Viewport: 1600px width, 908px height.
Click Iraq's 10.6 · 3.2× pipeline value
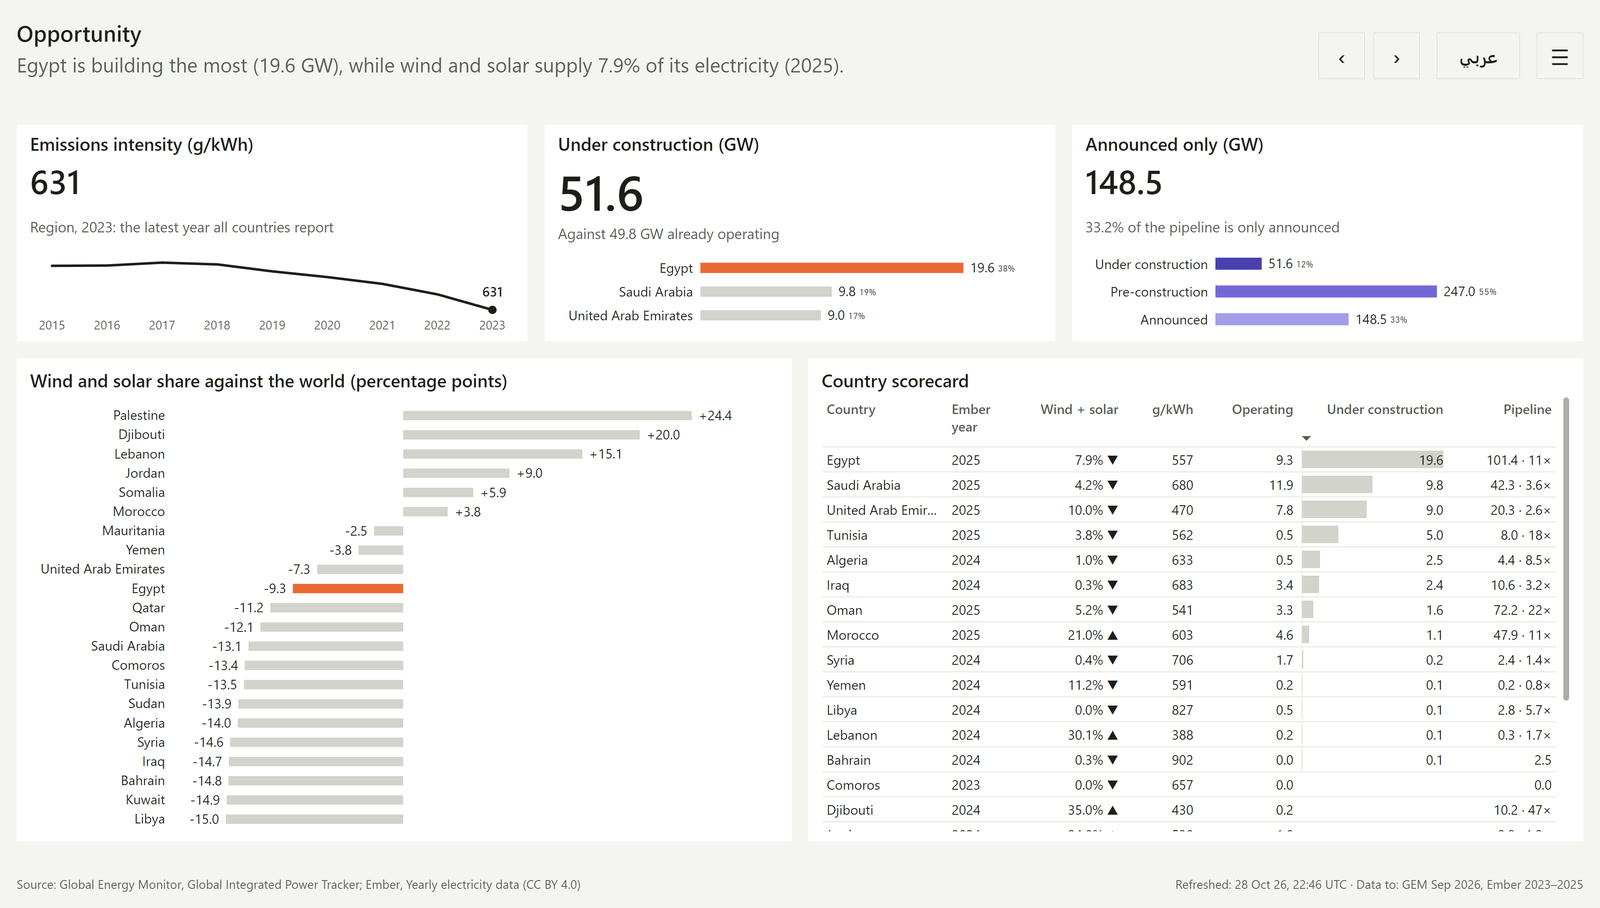(1521, 585)
